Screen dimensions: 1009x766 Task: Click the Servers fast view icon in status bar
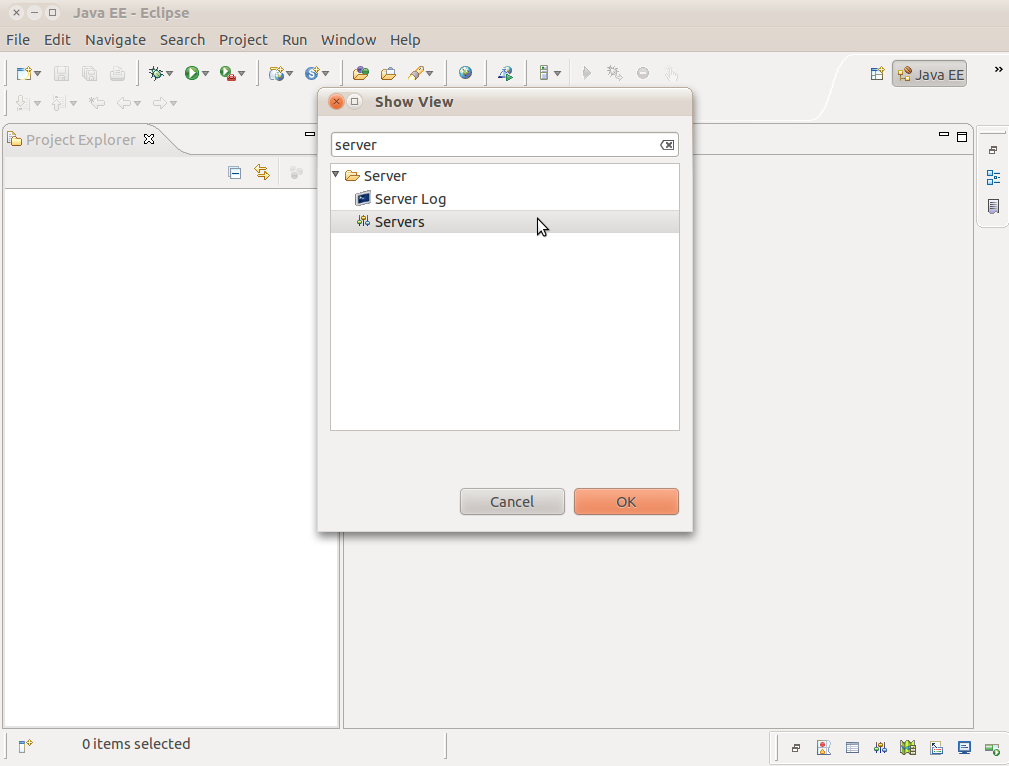pos(880,747)
